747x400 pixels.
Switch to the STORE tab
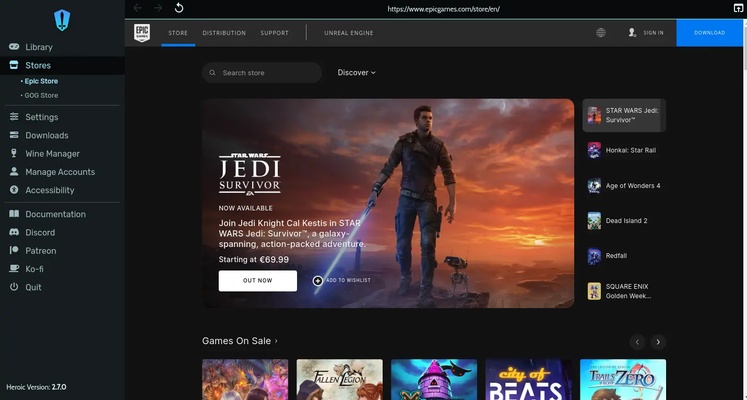[x=178, y=33]
